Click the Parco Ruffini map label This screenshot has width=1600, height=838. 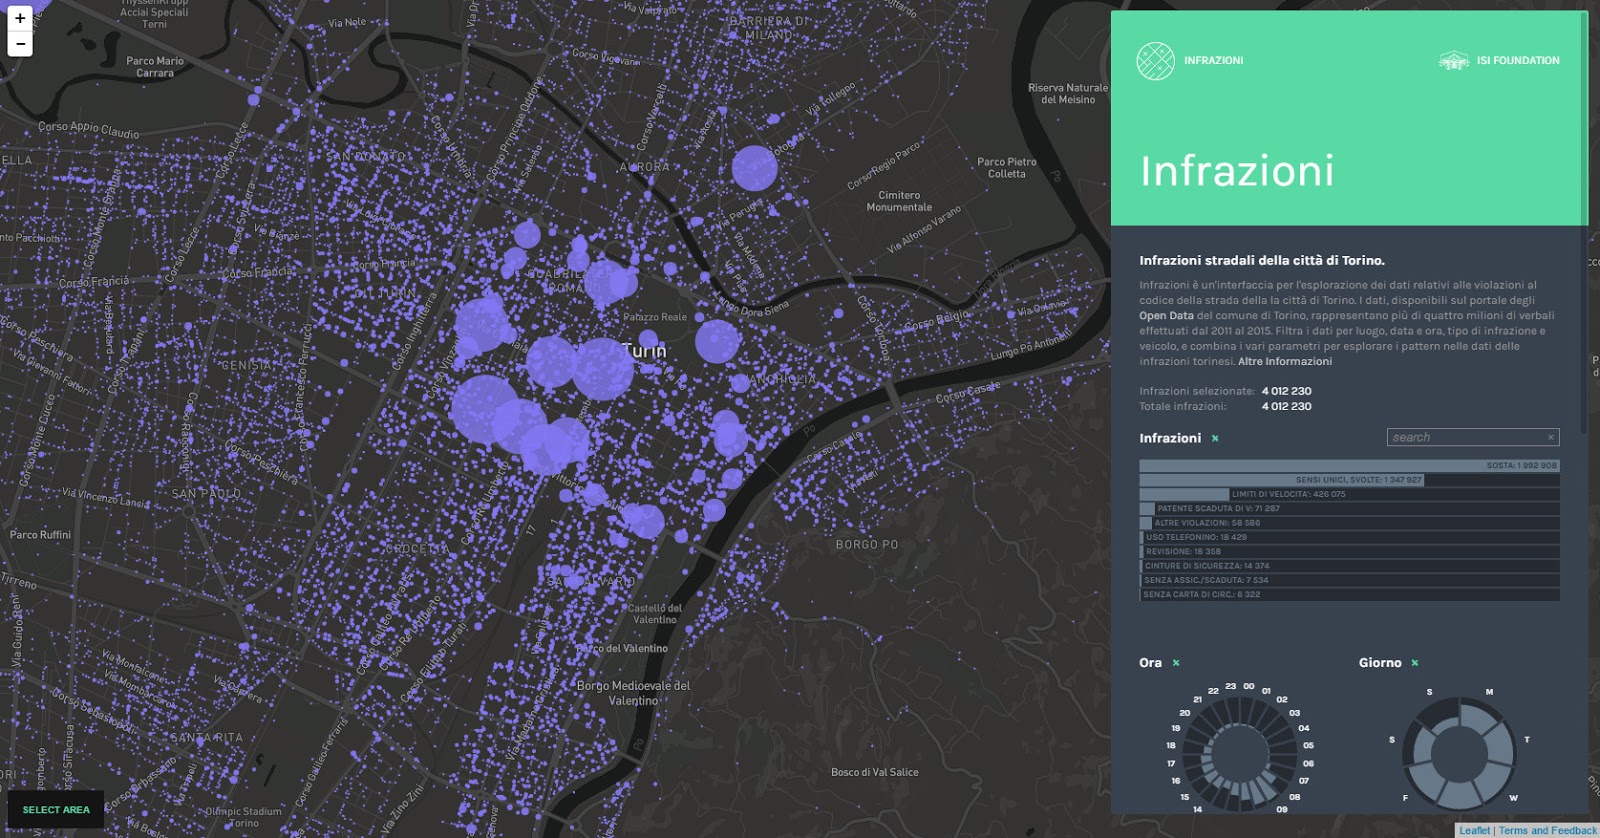pyautogui.click(x=40, y=535)
